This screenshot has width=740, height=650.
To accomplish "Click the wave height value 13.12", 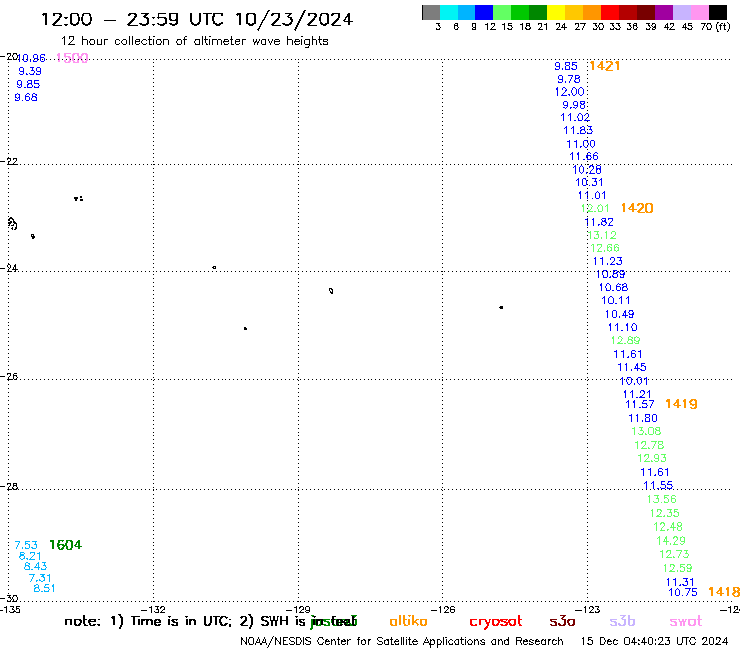I will pyautogui.click(x=602, y=235).
